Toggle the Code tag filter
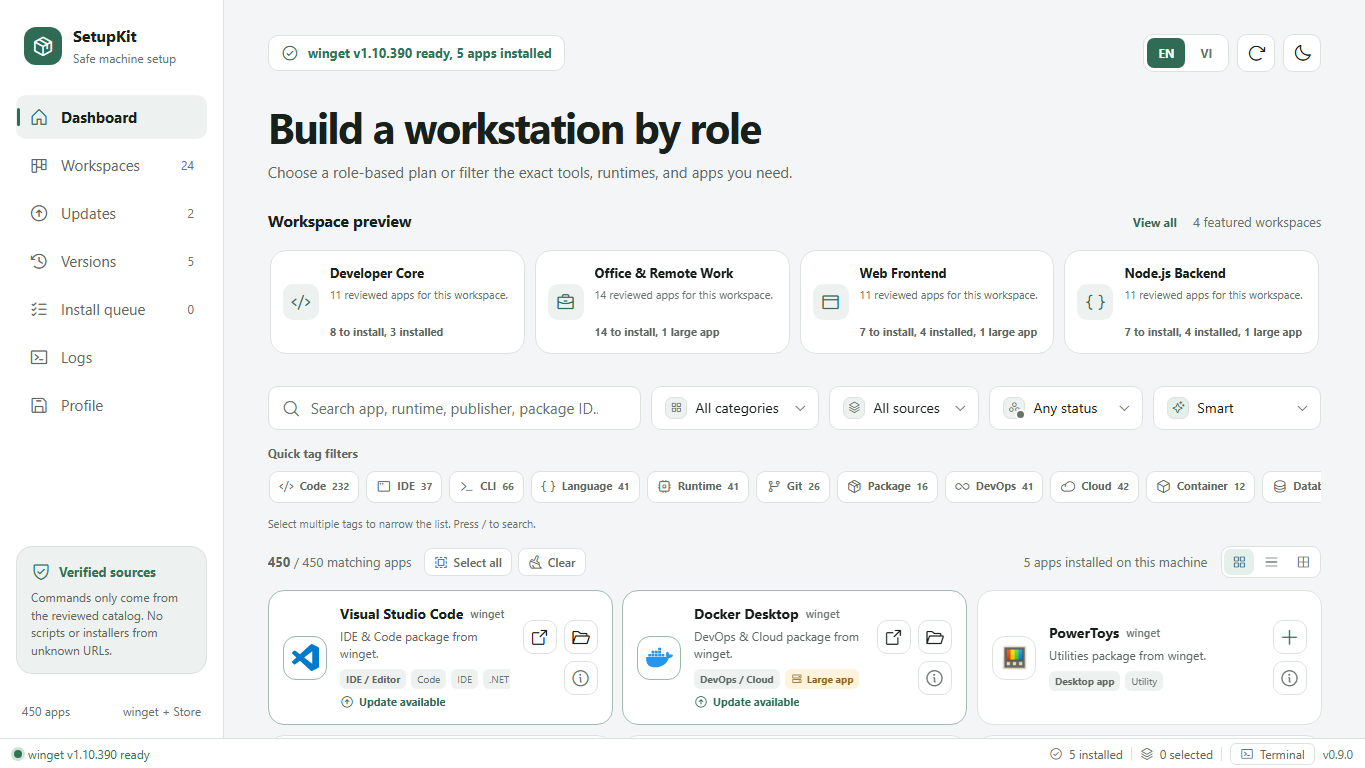Screen dimensions: 1365x768 click(314, 487)
